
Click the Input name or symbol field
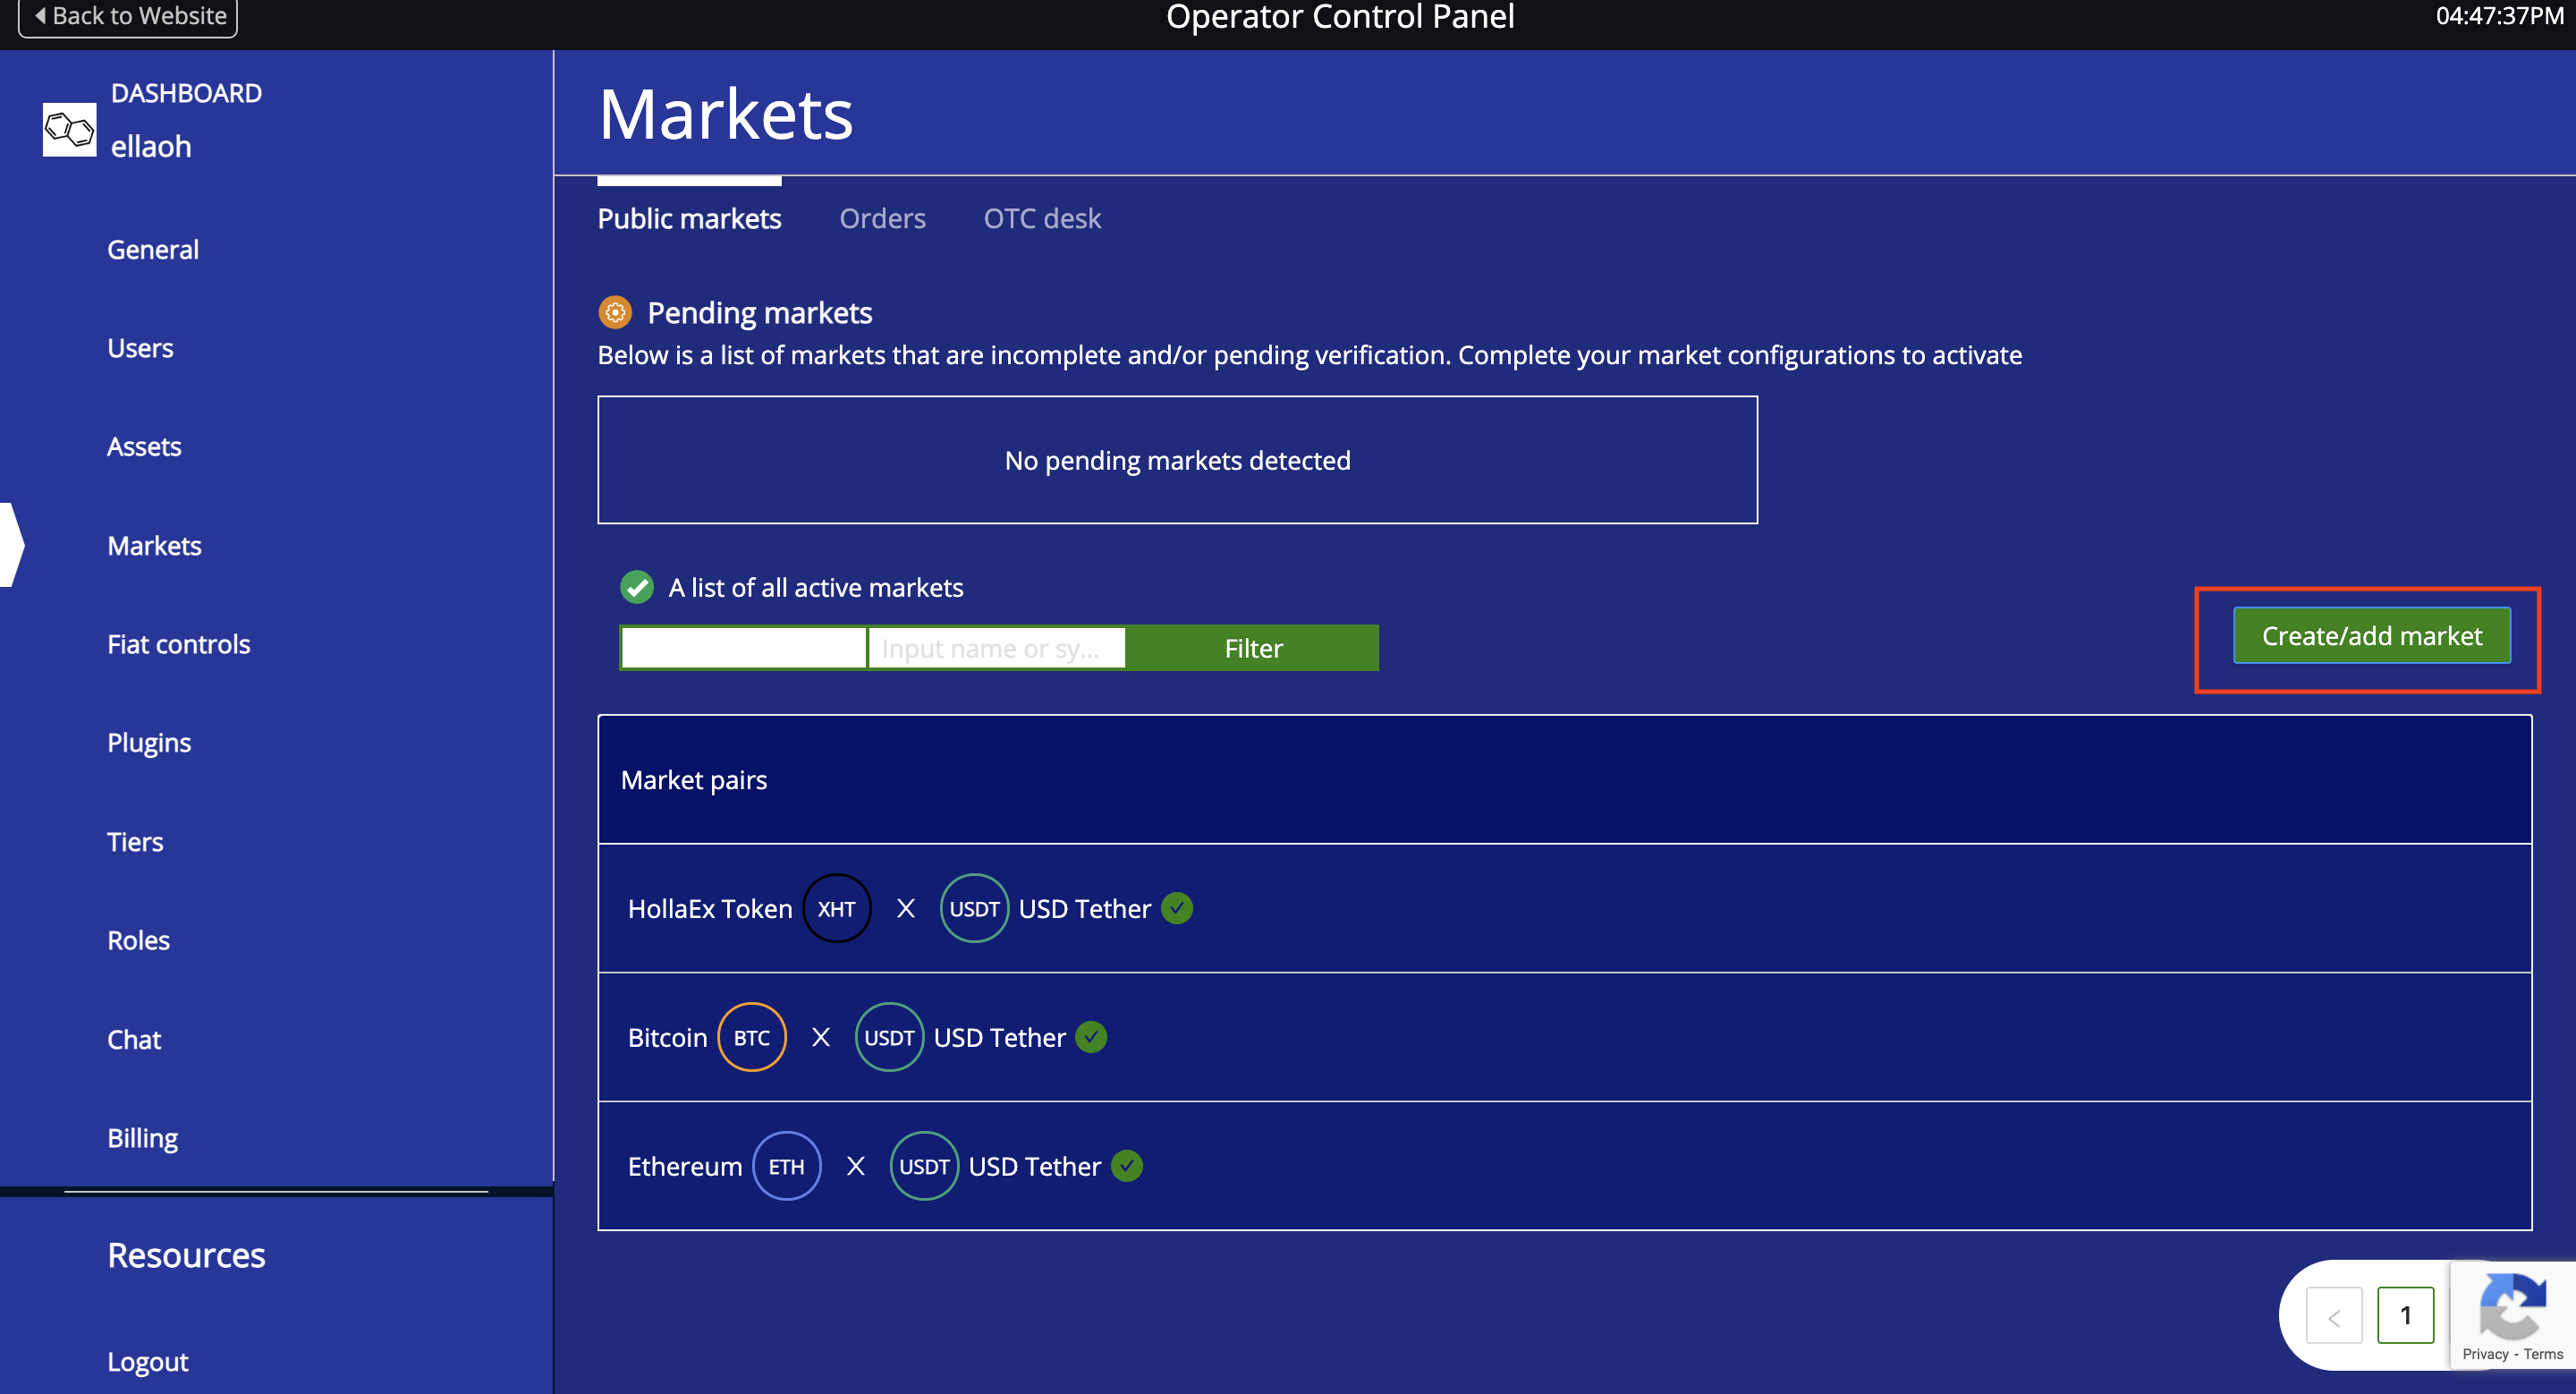click(x=996, y=648)
